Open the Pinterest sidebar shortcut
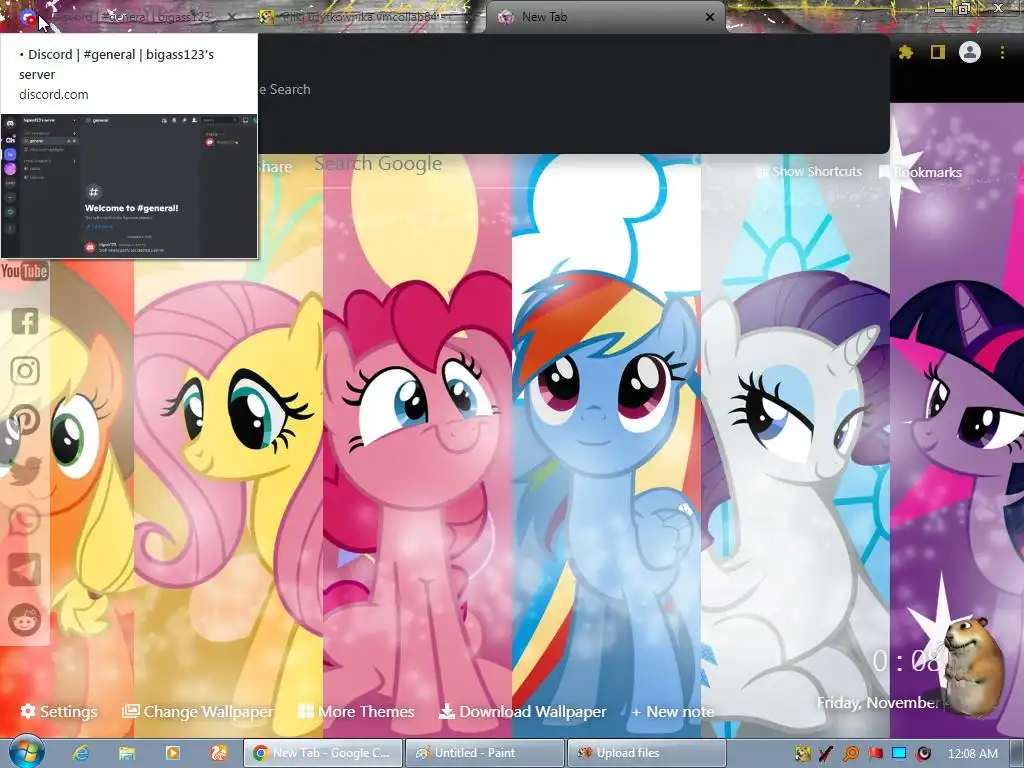The image size is (1024, 768). (x=25, y=421)
